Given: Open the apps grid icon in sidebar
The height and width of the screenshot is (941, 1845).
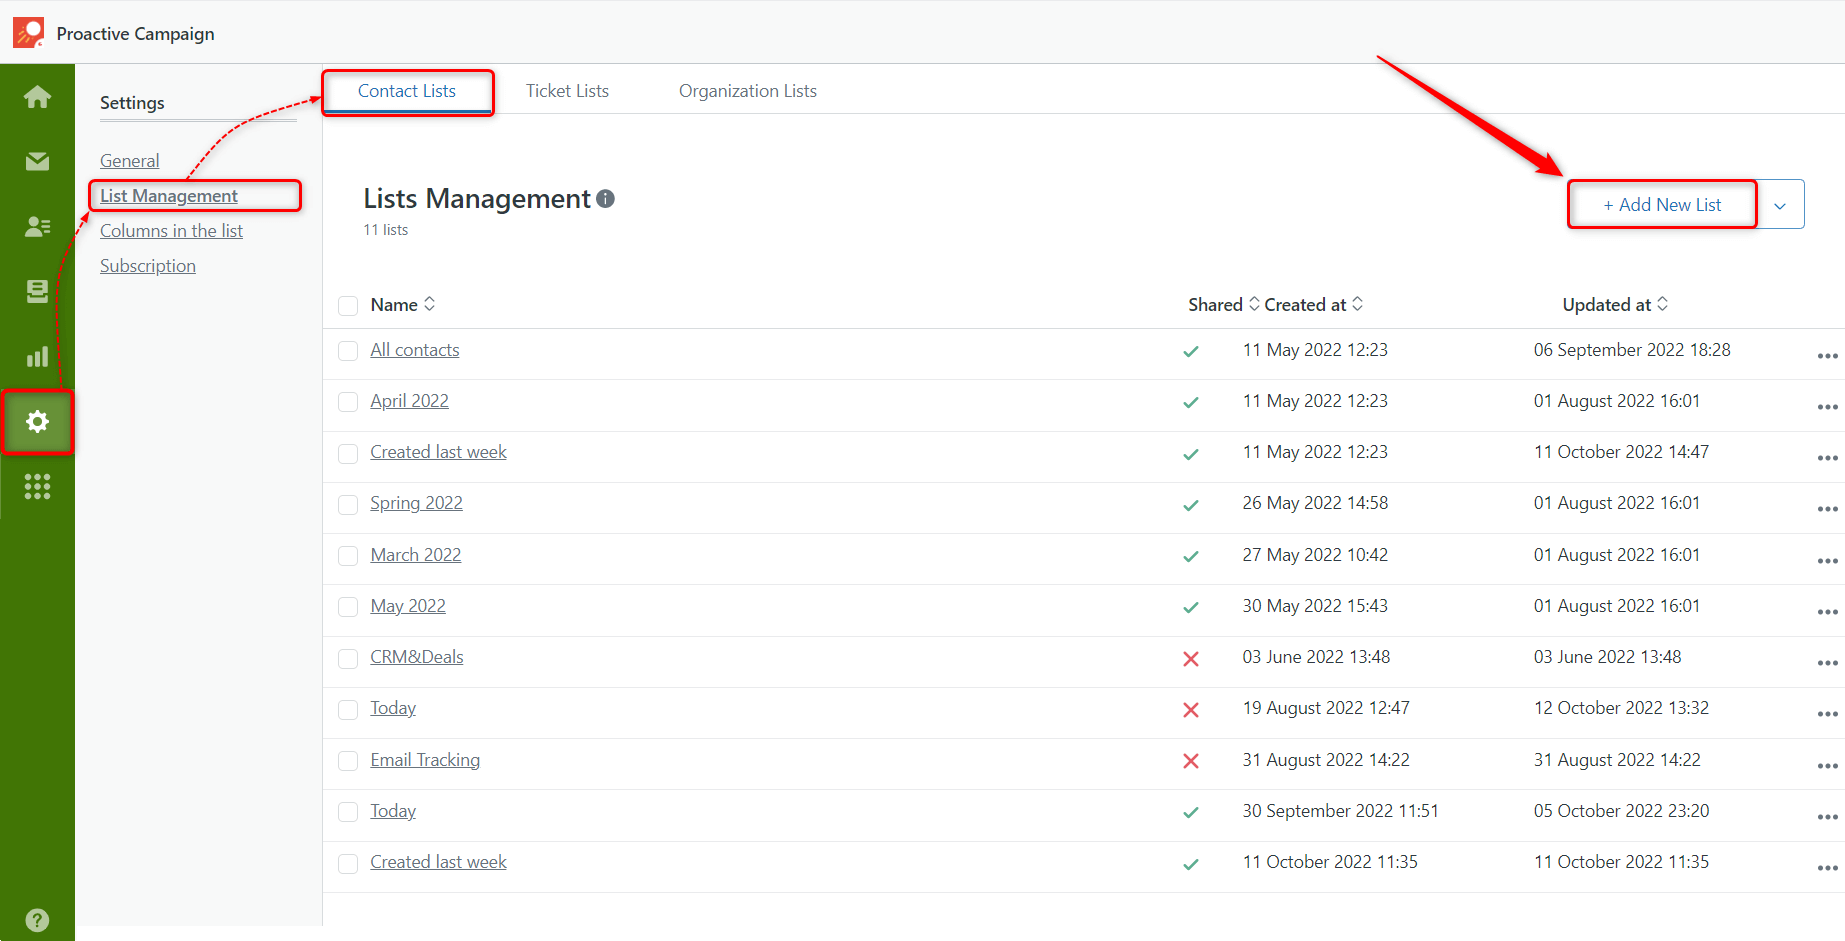Looking at the screenshot, I should (x=37, y=487).
